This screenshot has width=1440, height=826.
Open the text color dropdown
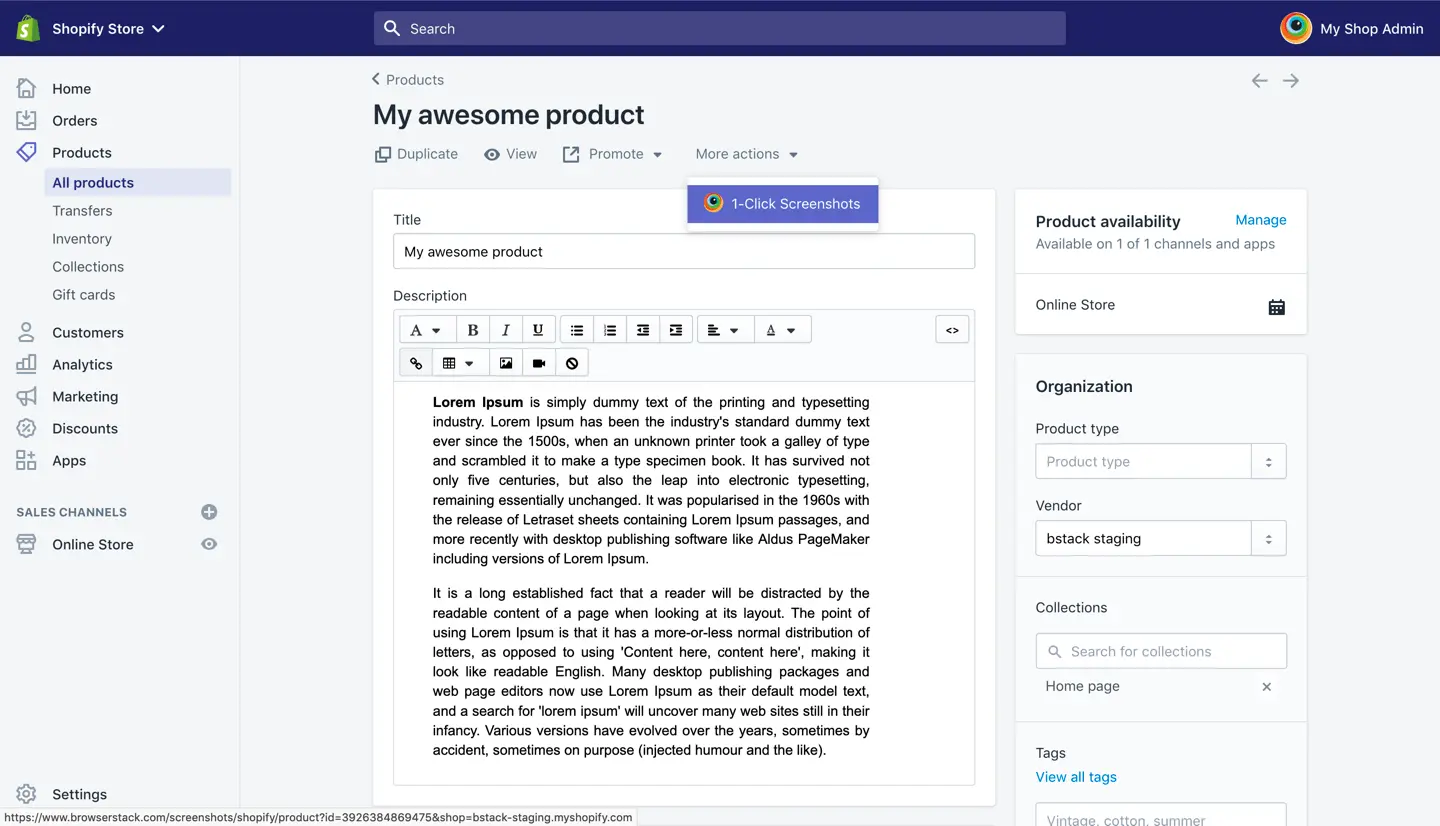[x=780, y=330]
